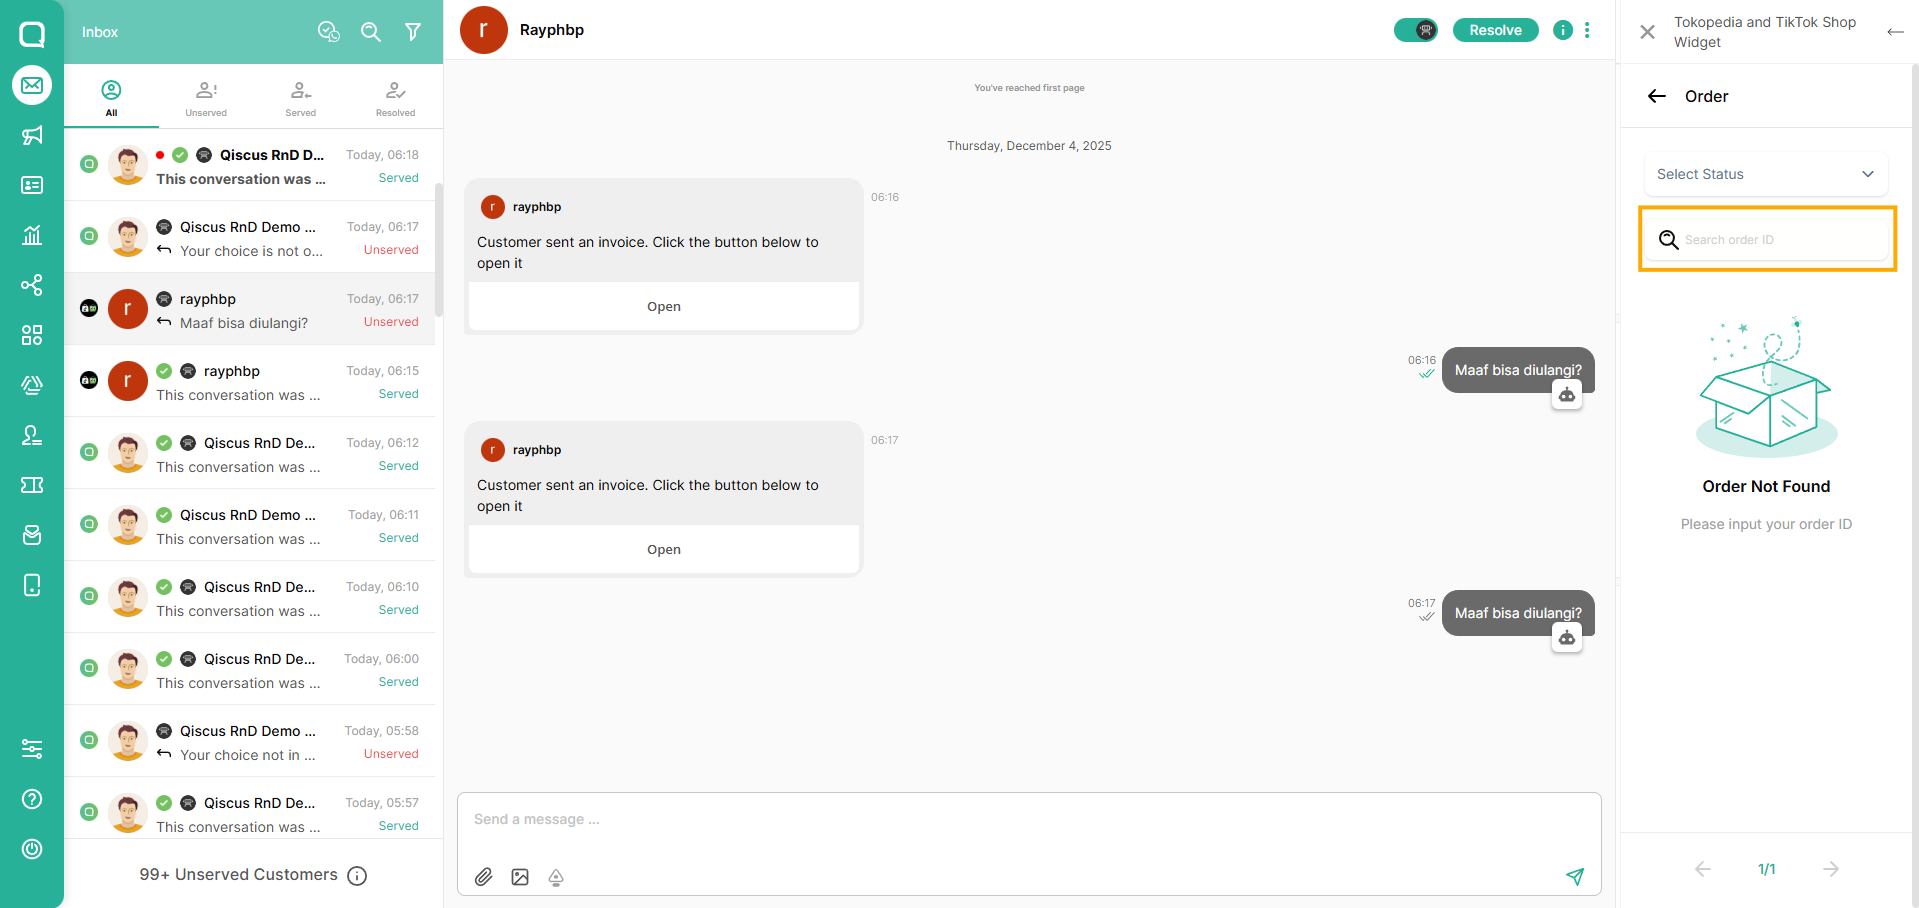Switch to the Resolved tab
Screen dimensions: 1919x908
(395, 98)
